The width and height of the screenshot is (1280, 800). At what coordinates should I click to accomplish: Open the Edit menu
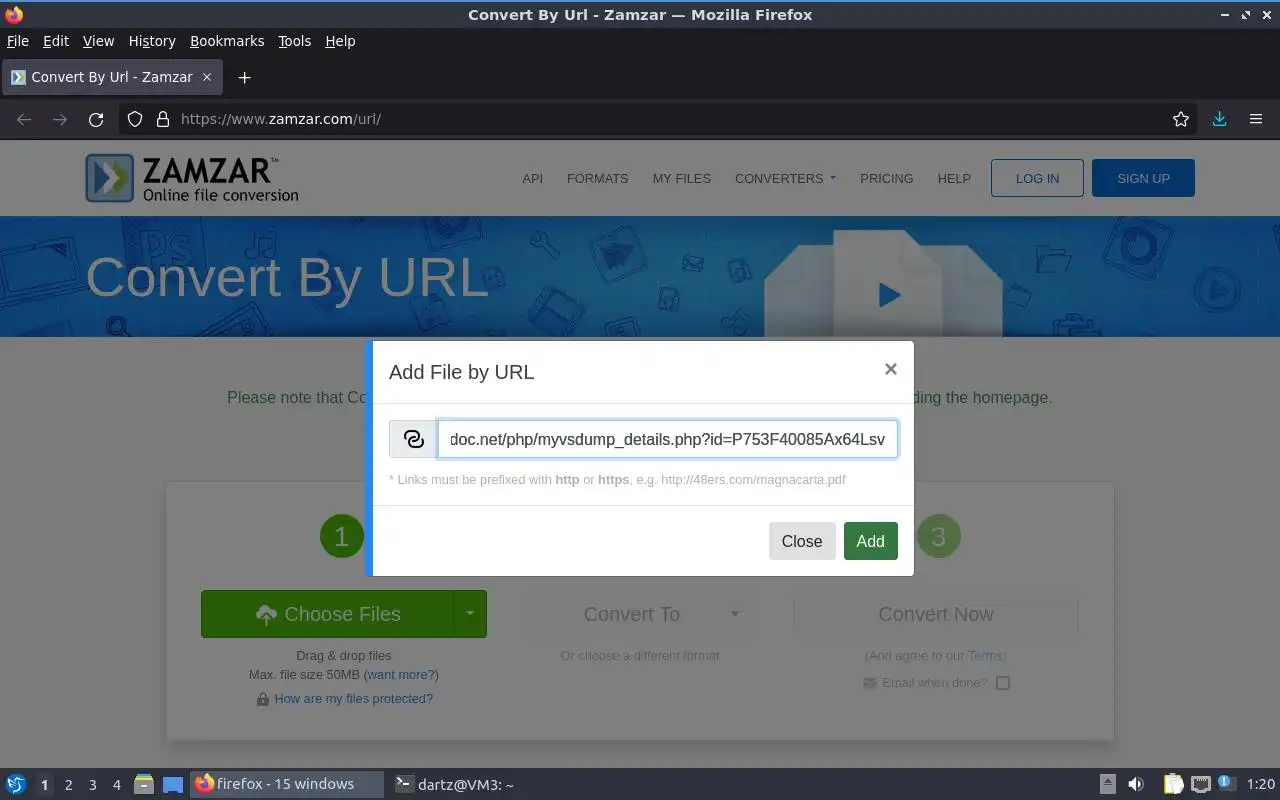(x=56, y=41)
